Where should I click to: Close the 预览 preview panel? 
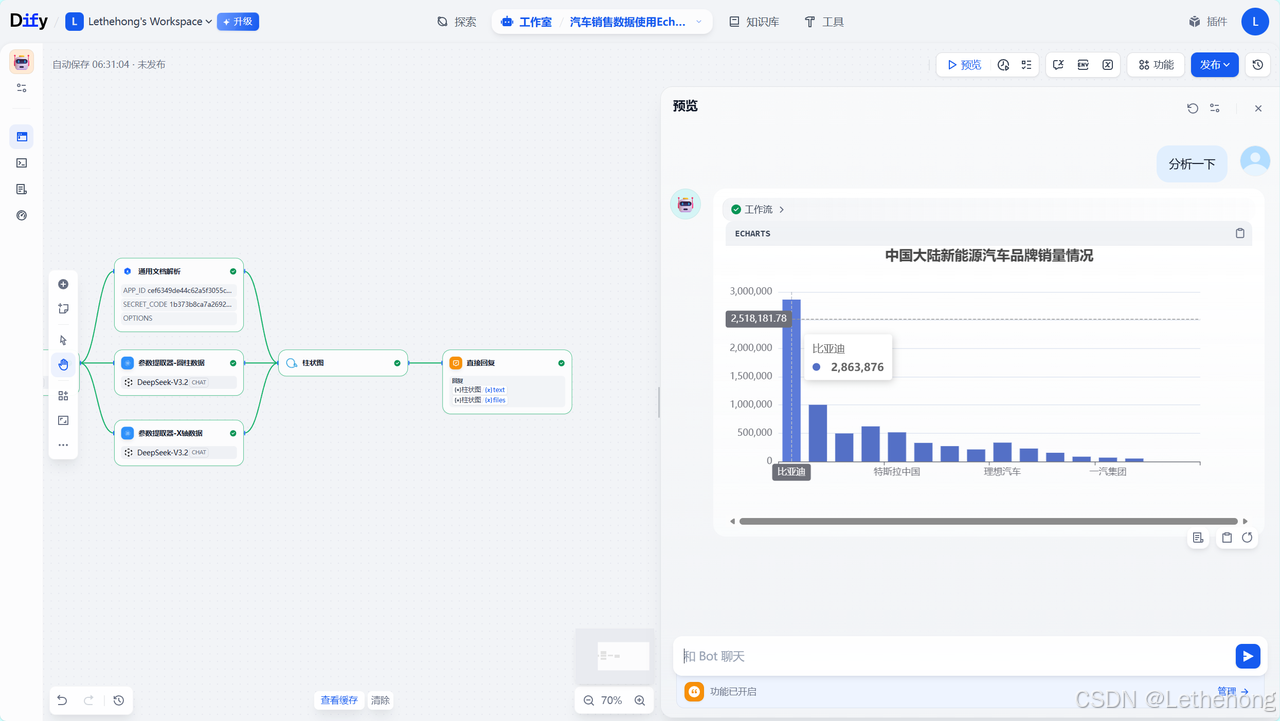1258,108
